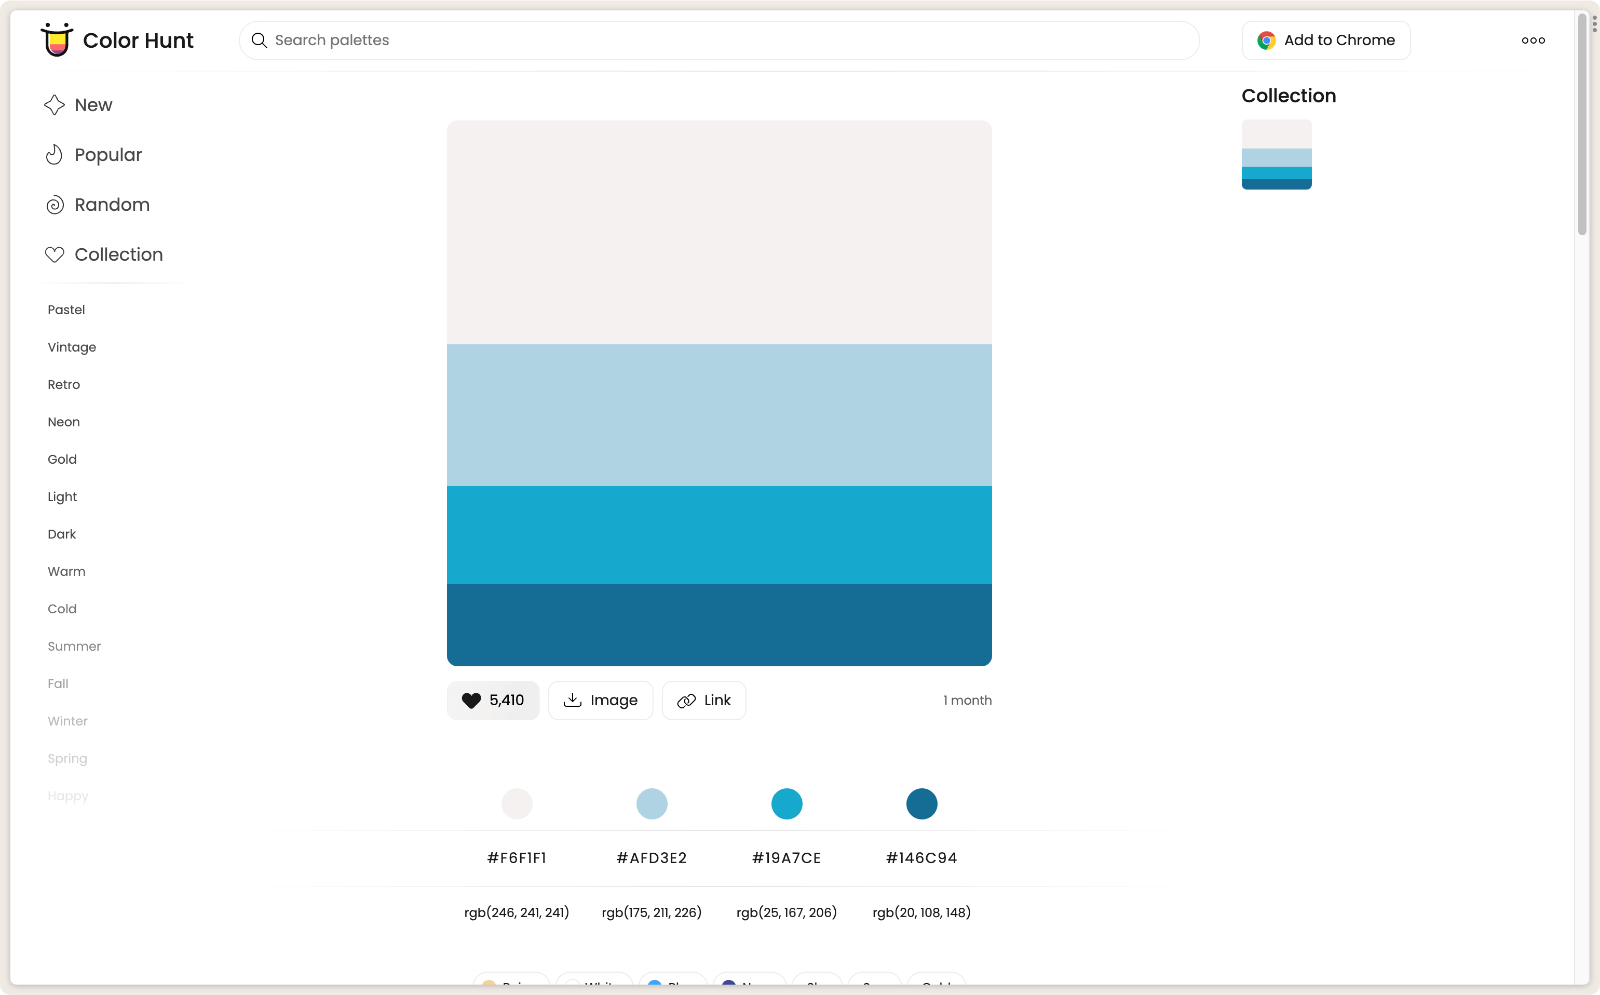Open the saved palette thumbnail in Collection
Screen dimensions: 1600x995
tap(1277, 155)
